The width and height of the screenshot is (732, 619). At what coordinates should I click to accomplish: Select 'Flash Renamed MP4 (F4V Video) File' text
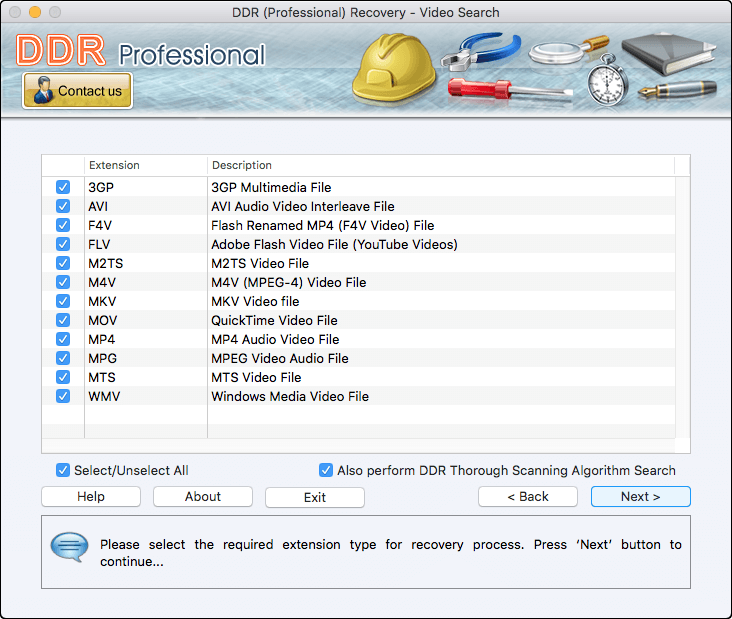323,225
